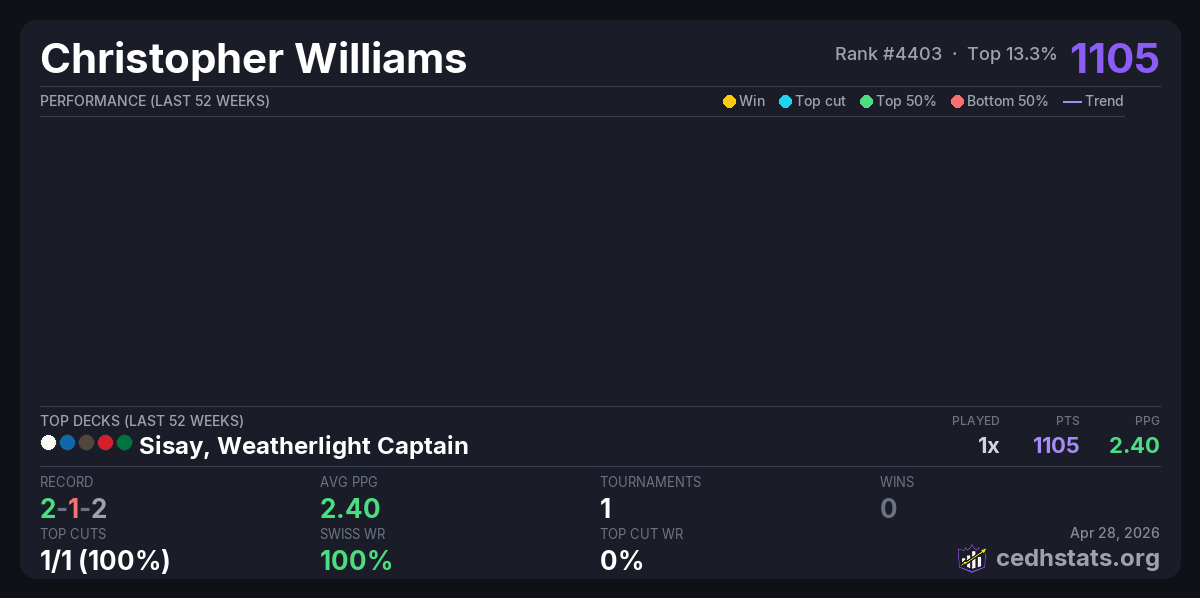Click the red mana color dot
Viewport: 1200px width, 598px height.
pyautogui.click(x=105, y=442)
